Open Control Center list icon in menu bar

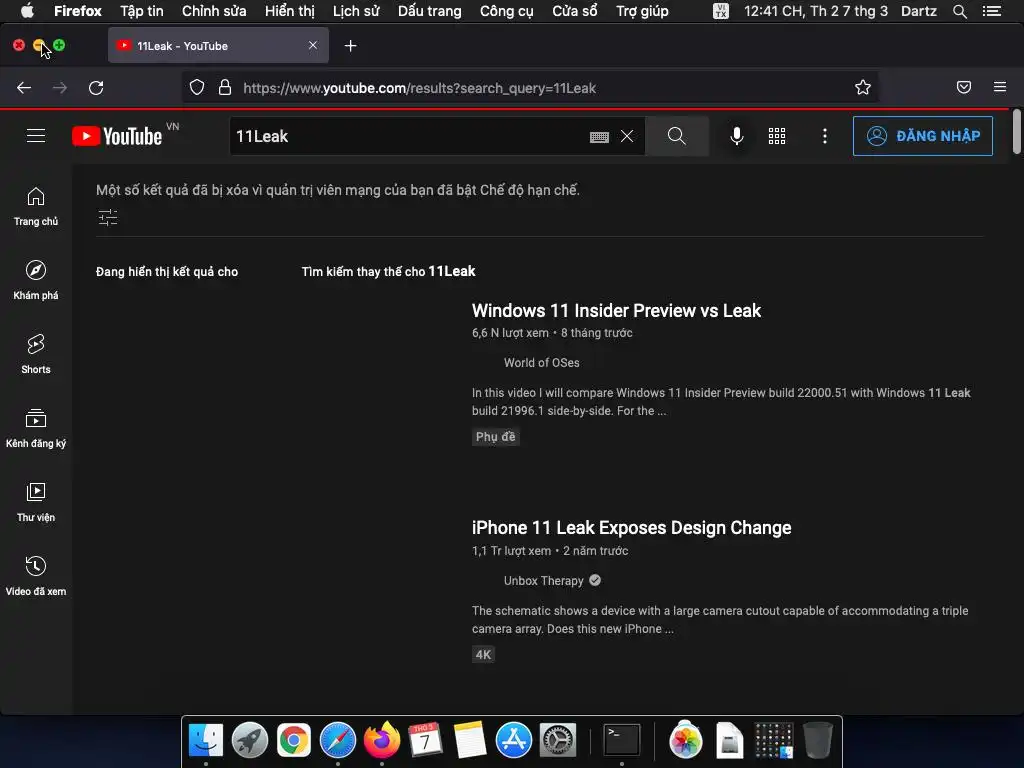(x=991, y=11)
